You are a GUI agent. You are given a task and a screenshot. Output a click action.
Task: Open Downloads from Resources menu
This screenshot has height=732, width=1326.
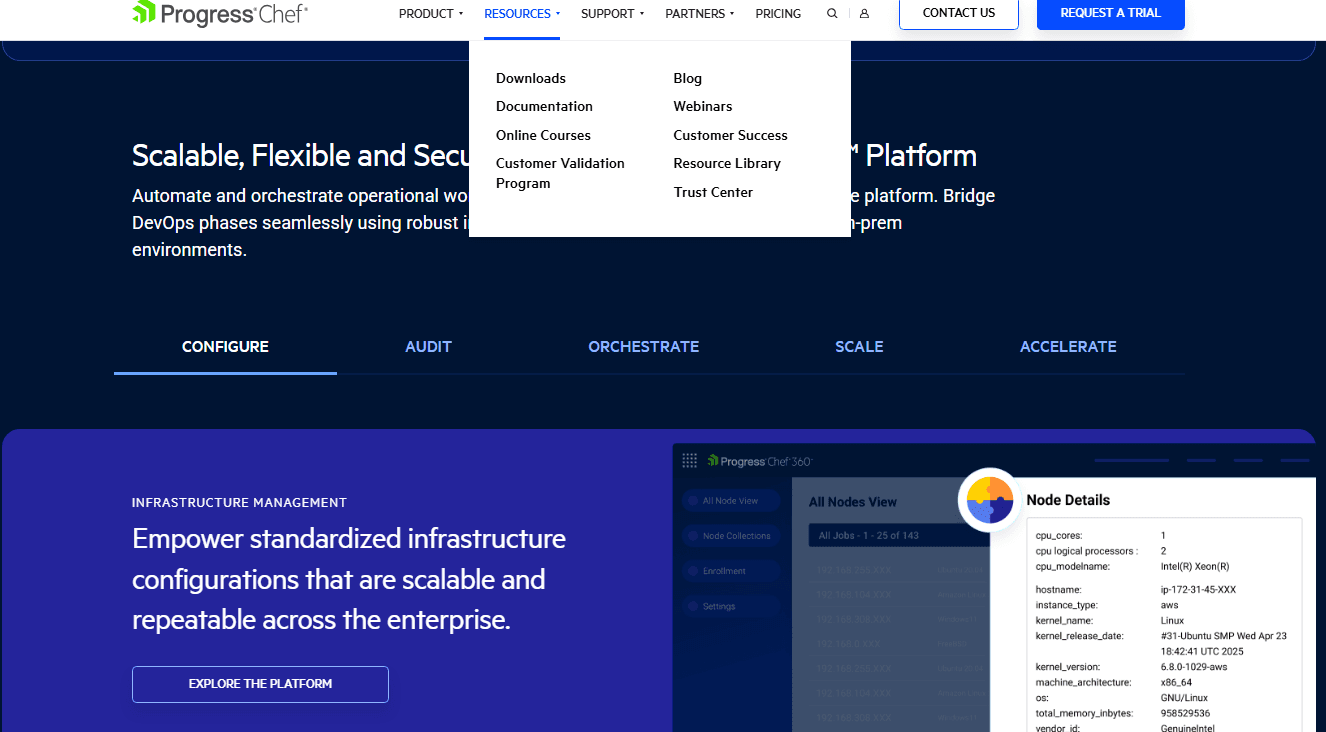[x=531, y=78]
